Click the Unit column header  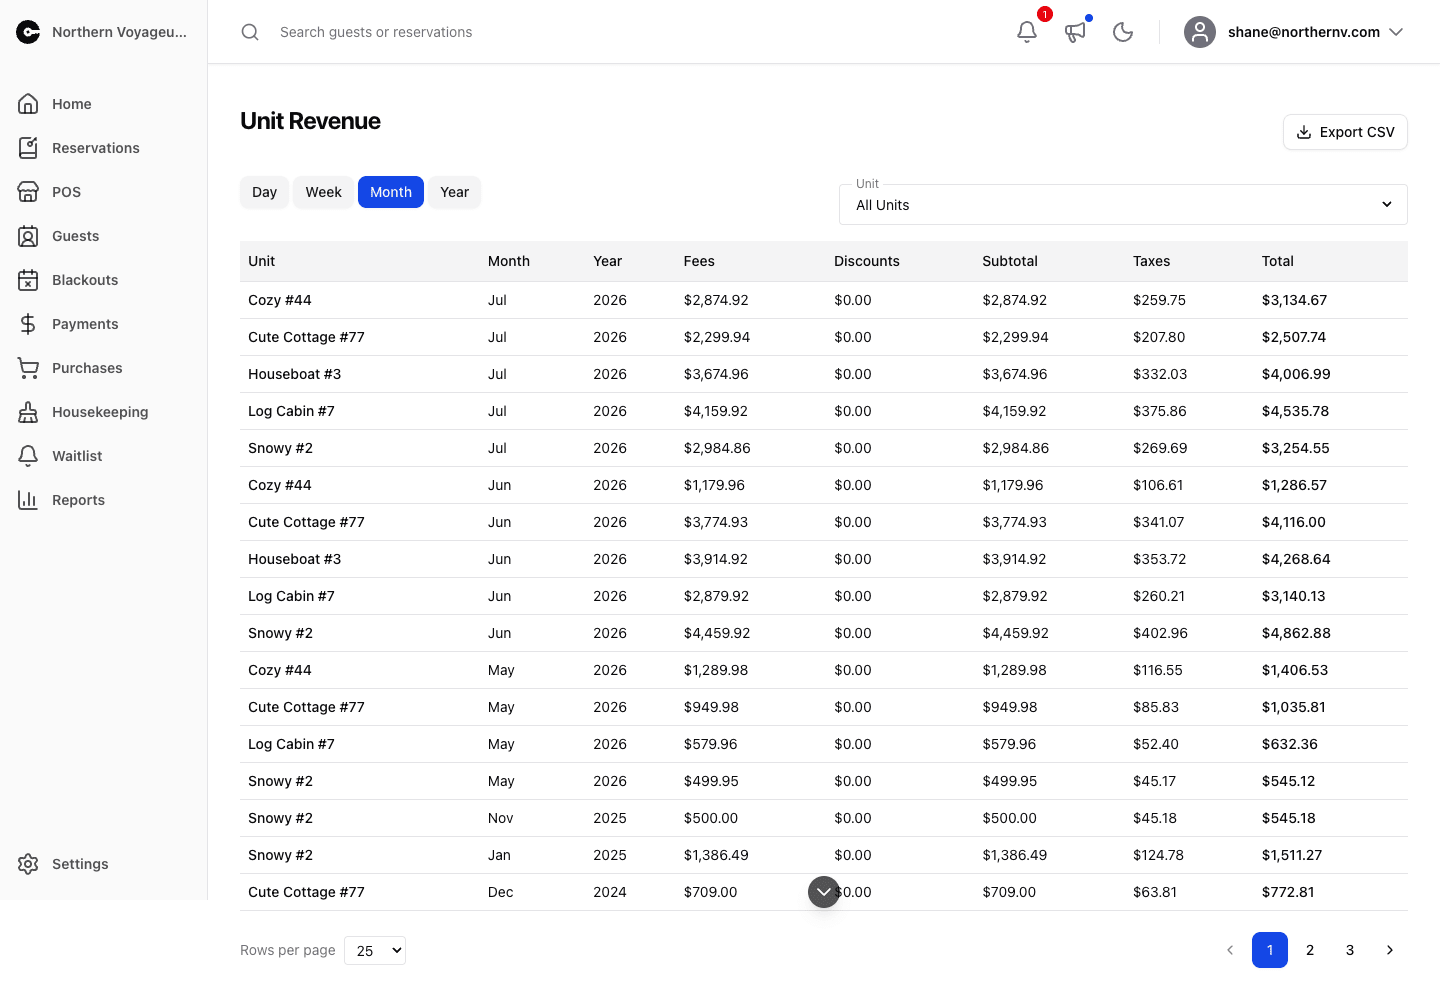(262, 261)
